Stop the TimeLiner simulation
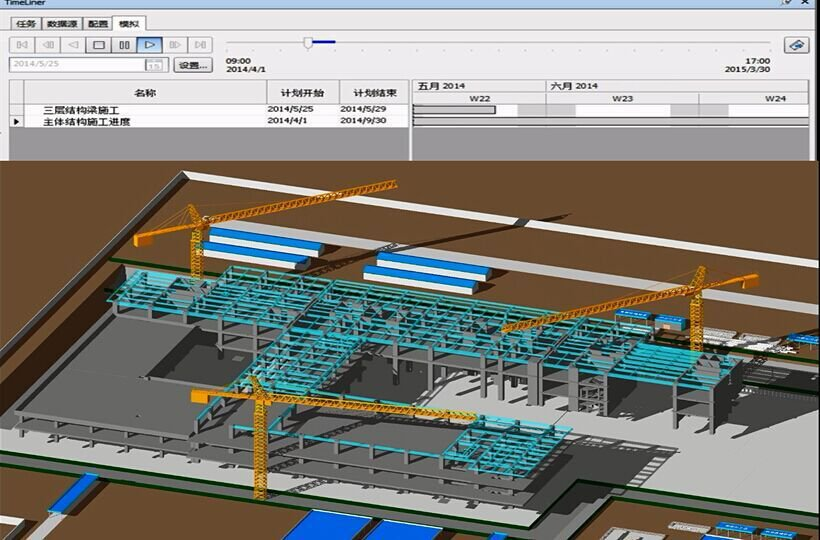This screenshot has height=540, width=820. pyautogui.click(x=98, y=45)
